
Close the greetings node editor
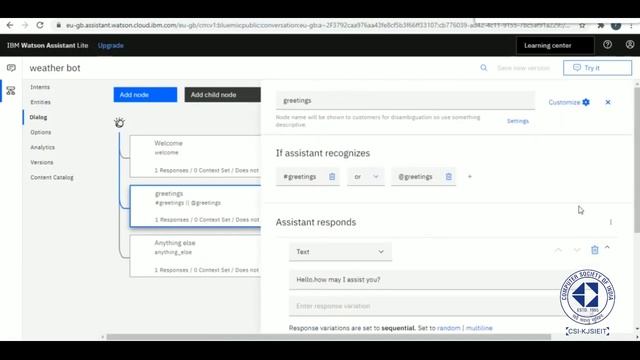tap(608, 102)
